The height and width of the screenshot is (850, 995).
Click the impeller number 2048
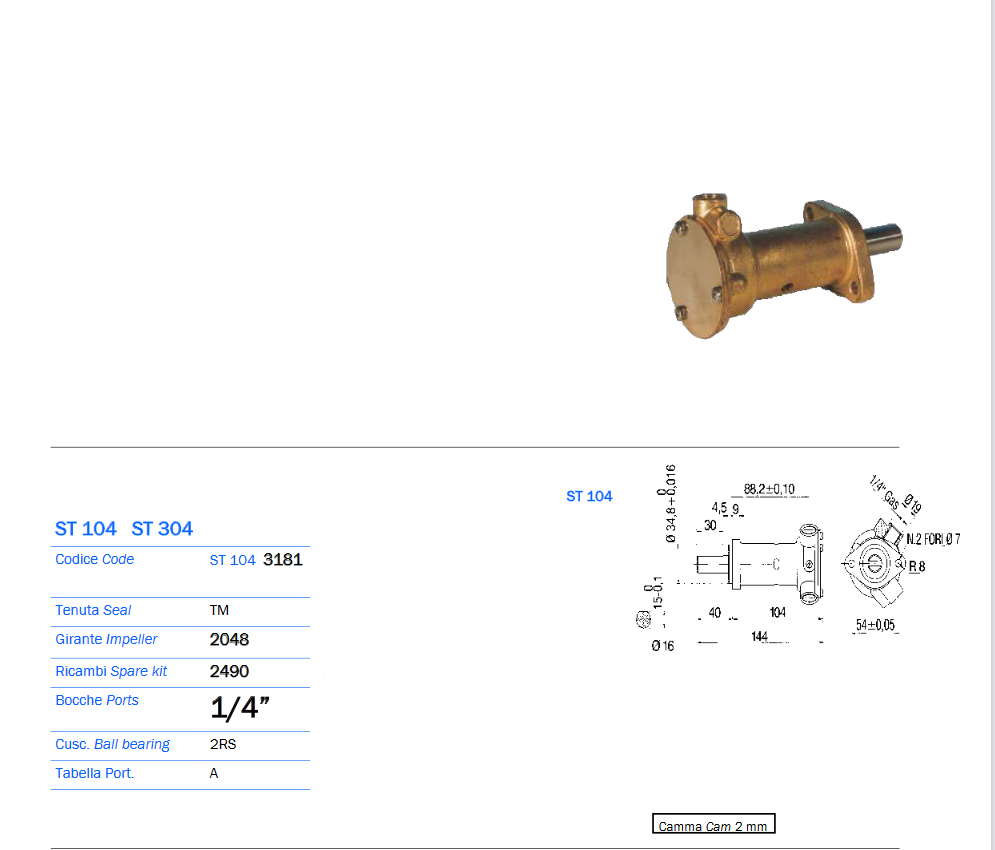(x=229, y=640)
